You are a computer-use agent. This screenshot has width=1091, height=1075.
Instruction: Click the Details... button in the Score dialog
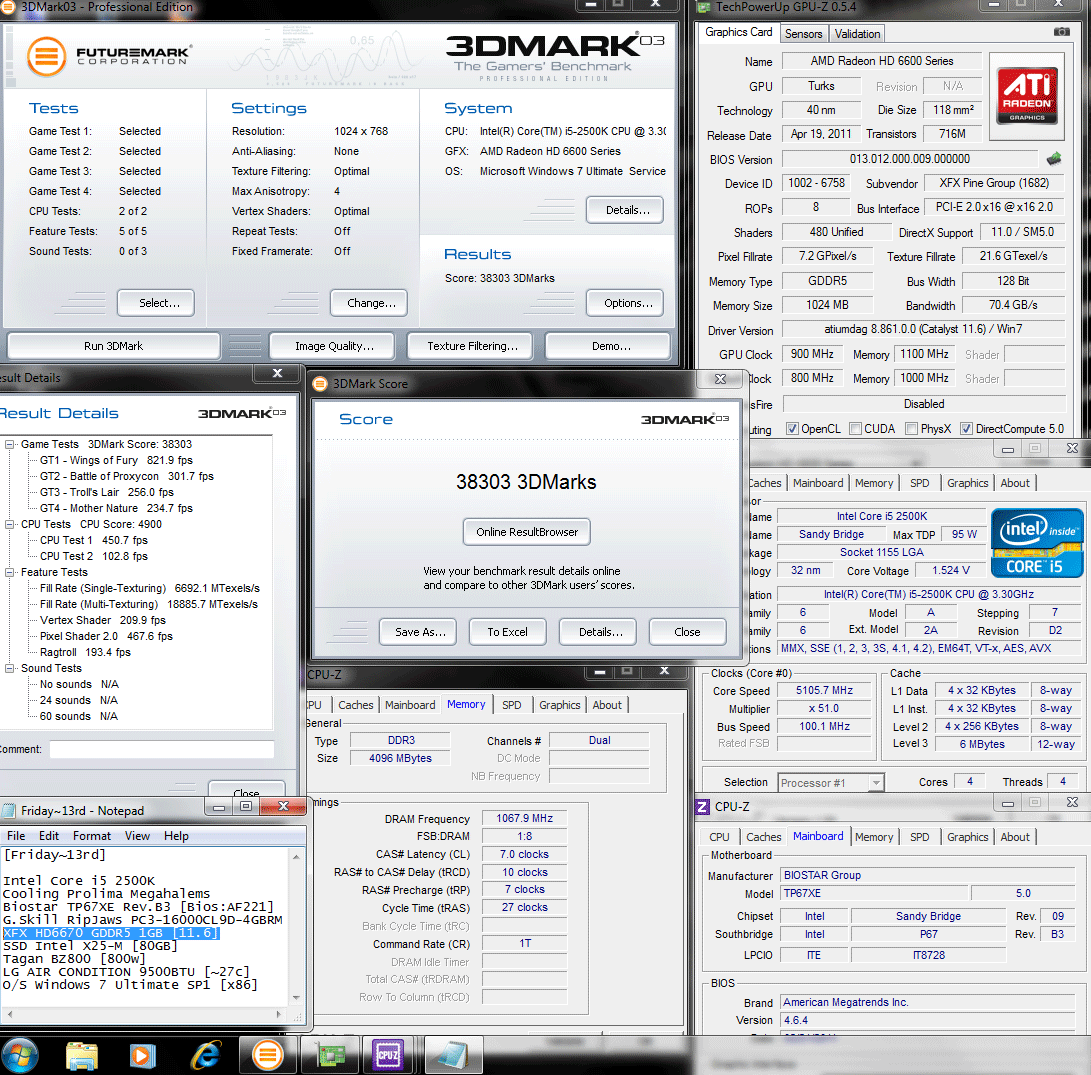(x=600, y=632)
